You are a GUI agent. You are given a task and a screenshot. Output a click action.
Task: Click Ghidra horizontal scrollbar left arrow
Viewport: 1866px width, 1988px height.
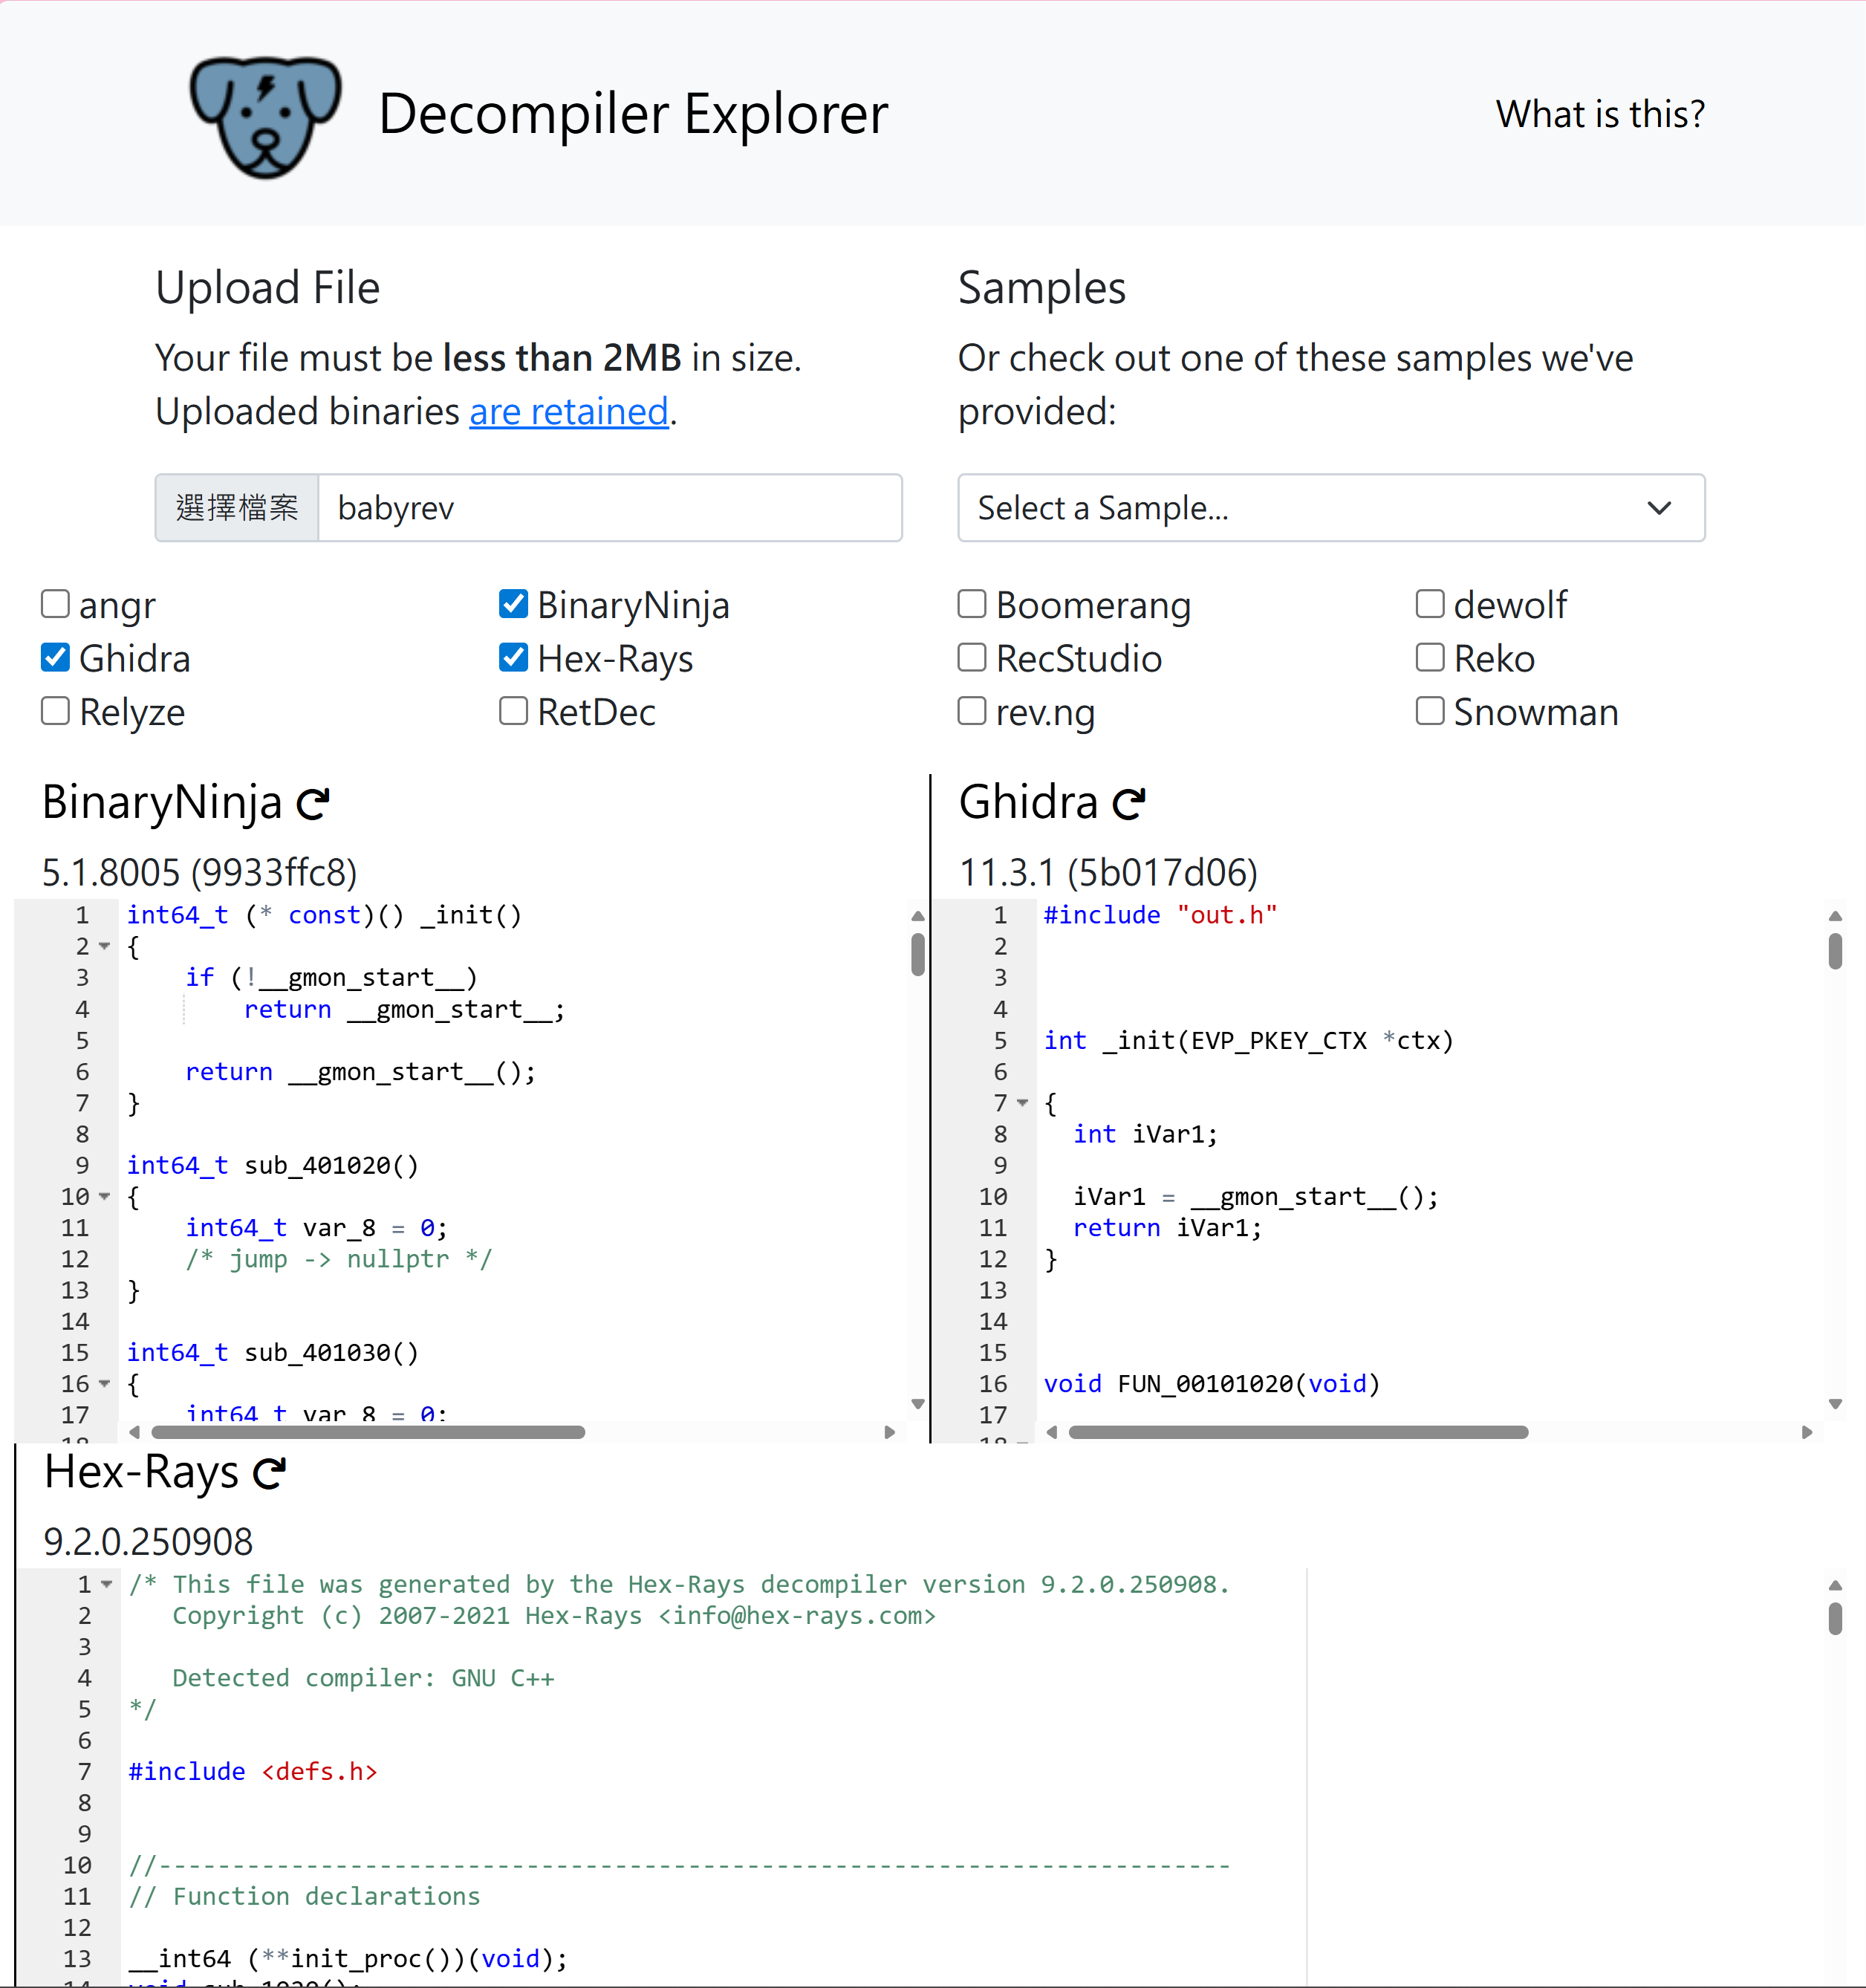tap(1052, 1432)
